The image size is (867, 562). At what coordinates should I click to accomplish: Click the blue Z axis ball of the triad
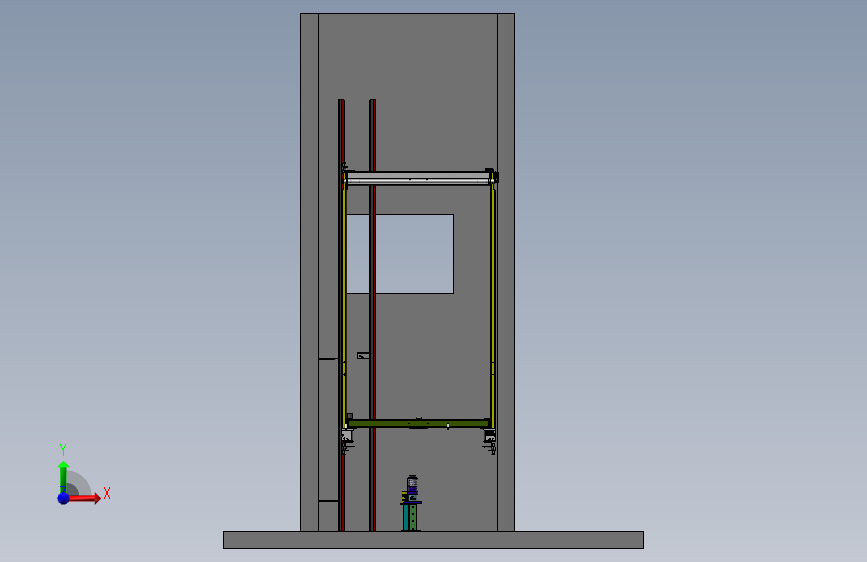coord(63,498)
